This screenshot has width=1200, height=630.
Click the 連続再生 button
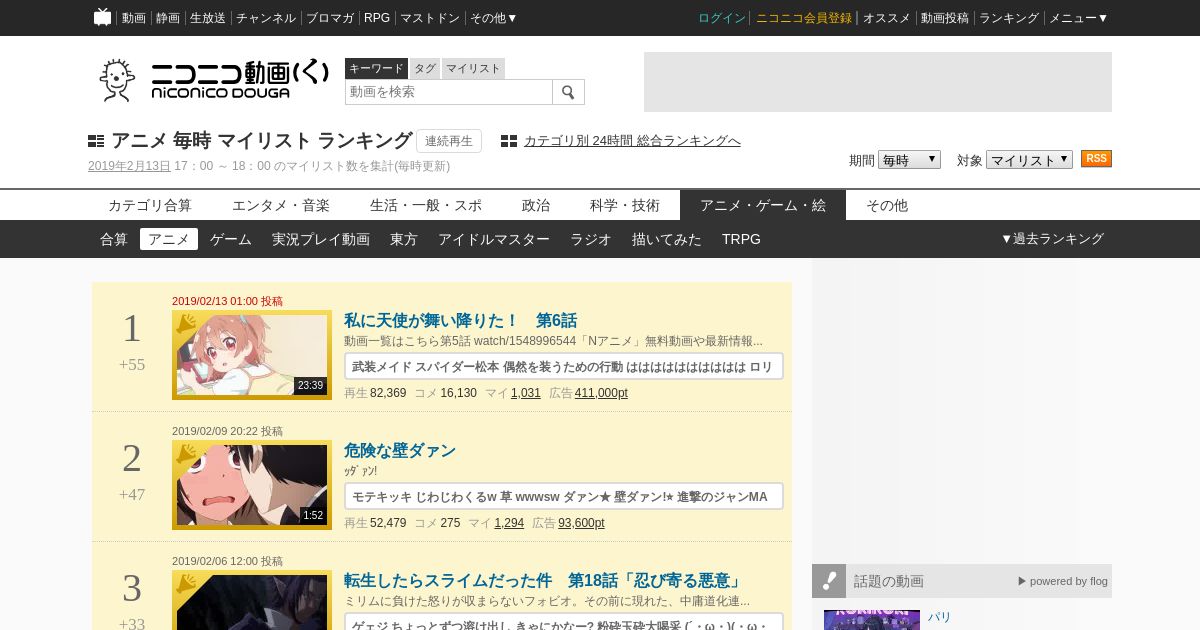(449, 141)
